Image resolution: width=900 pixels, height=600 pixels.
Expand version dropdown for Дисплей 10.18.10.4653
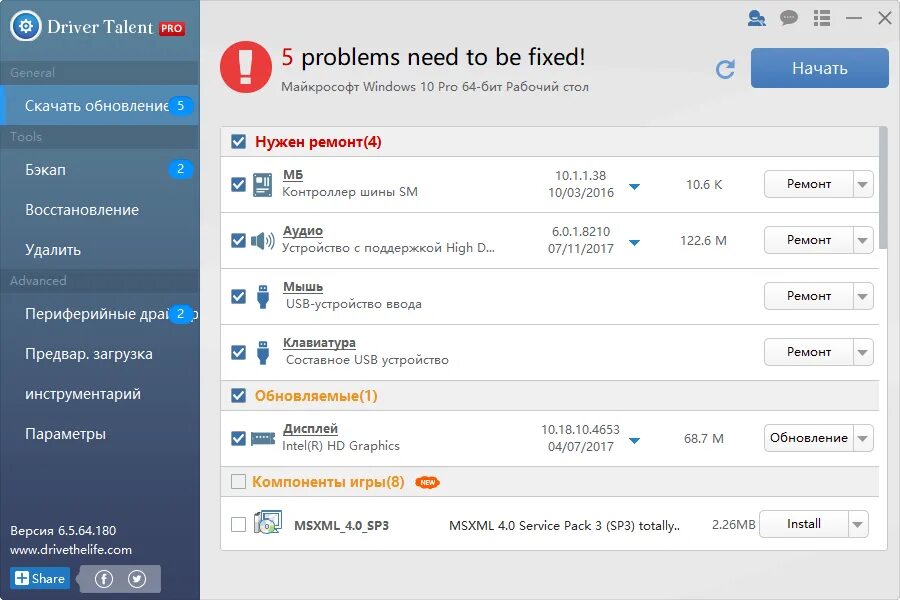click(634, 441)
